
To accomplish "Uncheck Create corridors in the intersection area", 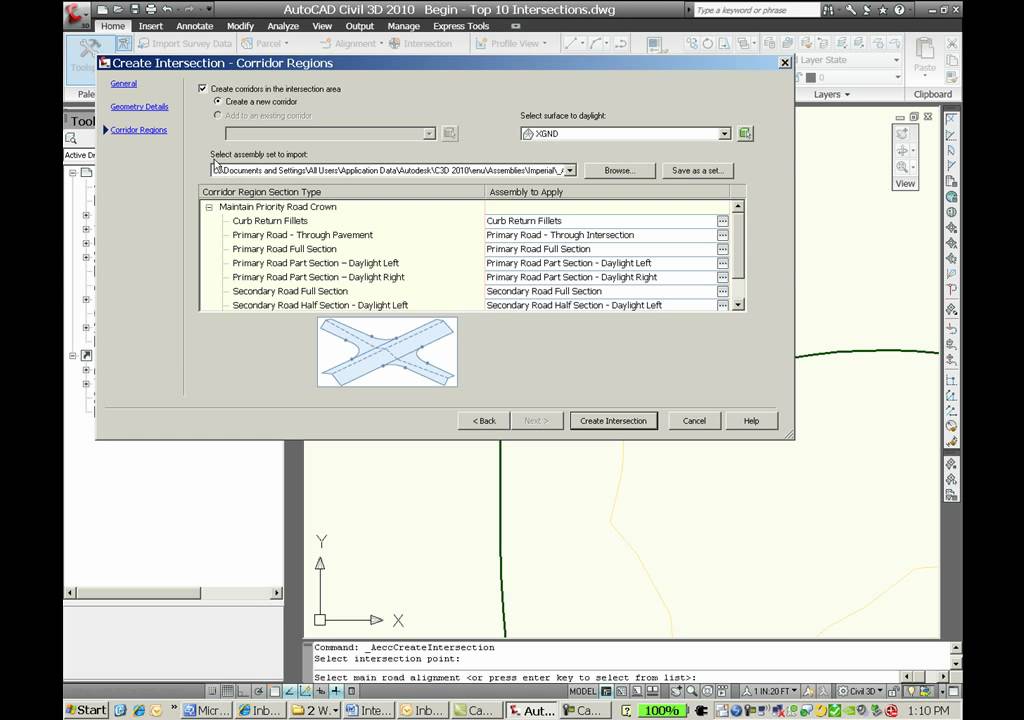I will tap(202, 88).
